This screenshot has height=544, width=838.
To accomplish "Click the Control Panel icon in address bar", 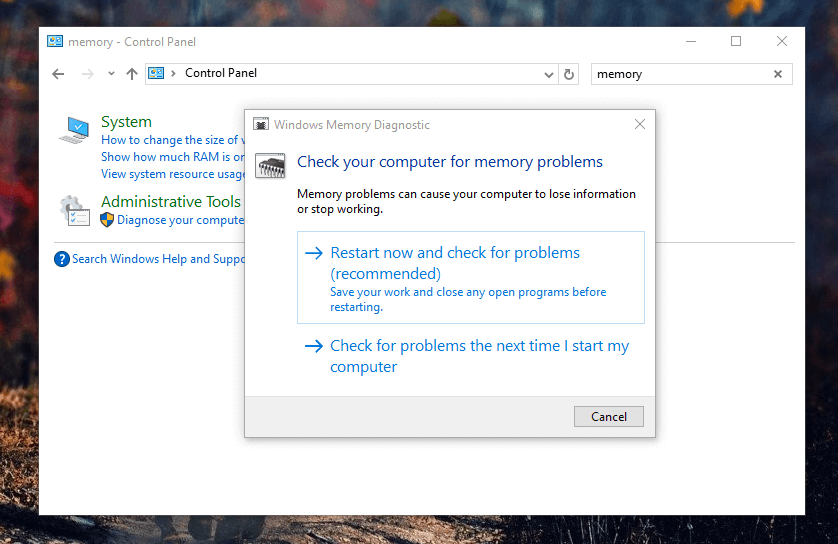I will [156, 73].
